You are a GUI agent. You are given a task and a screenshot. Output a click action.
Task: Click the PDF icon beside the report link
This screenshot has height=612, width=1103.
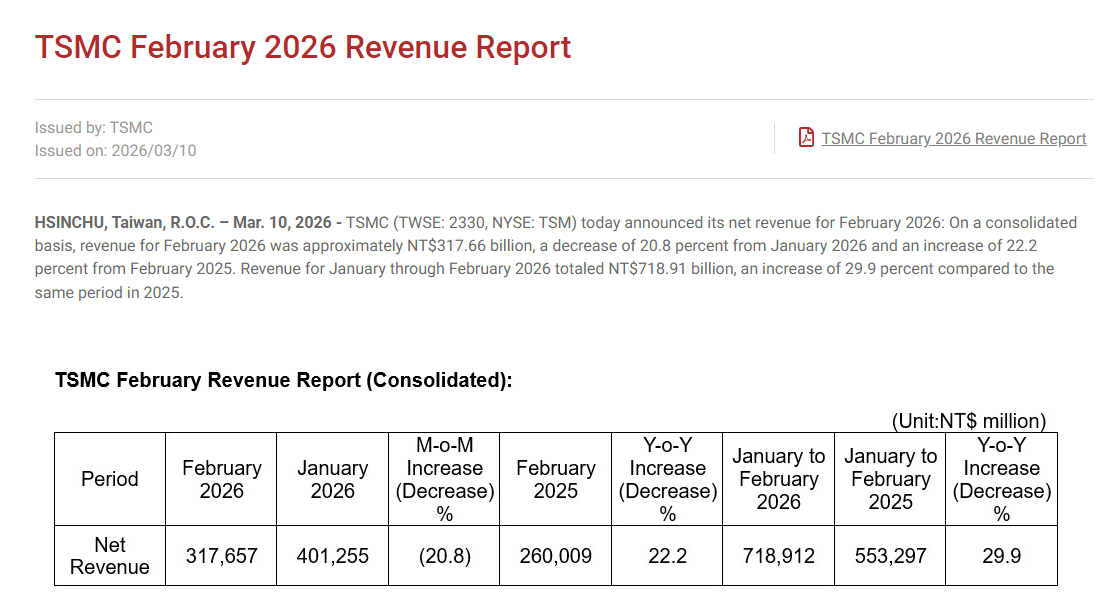pos(806,138)
